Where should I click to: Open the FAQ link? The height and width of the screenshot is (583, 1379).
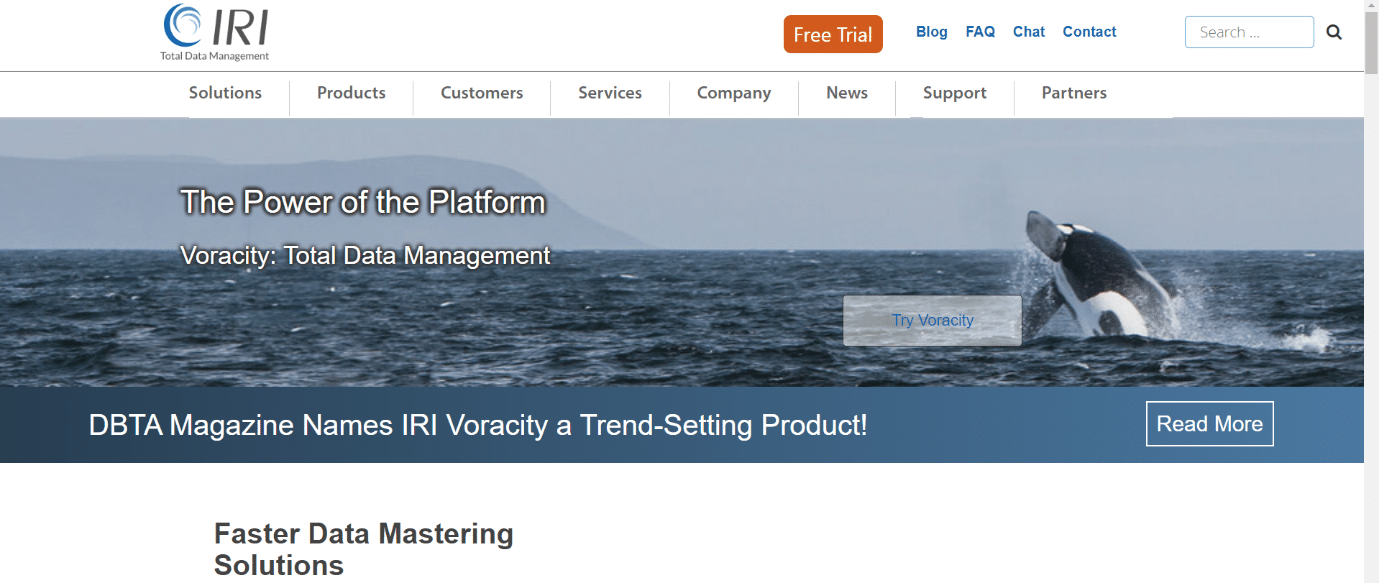tap(980, 32)
